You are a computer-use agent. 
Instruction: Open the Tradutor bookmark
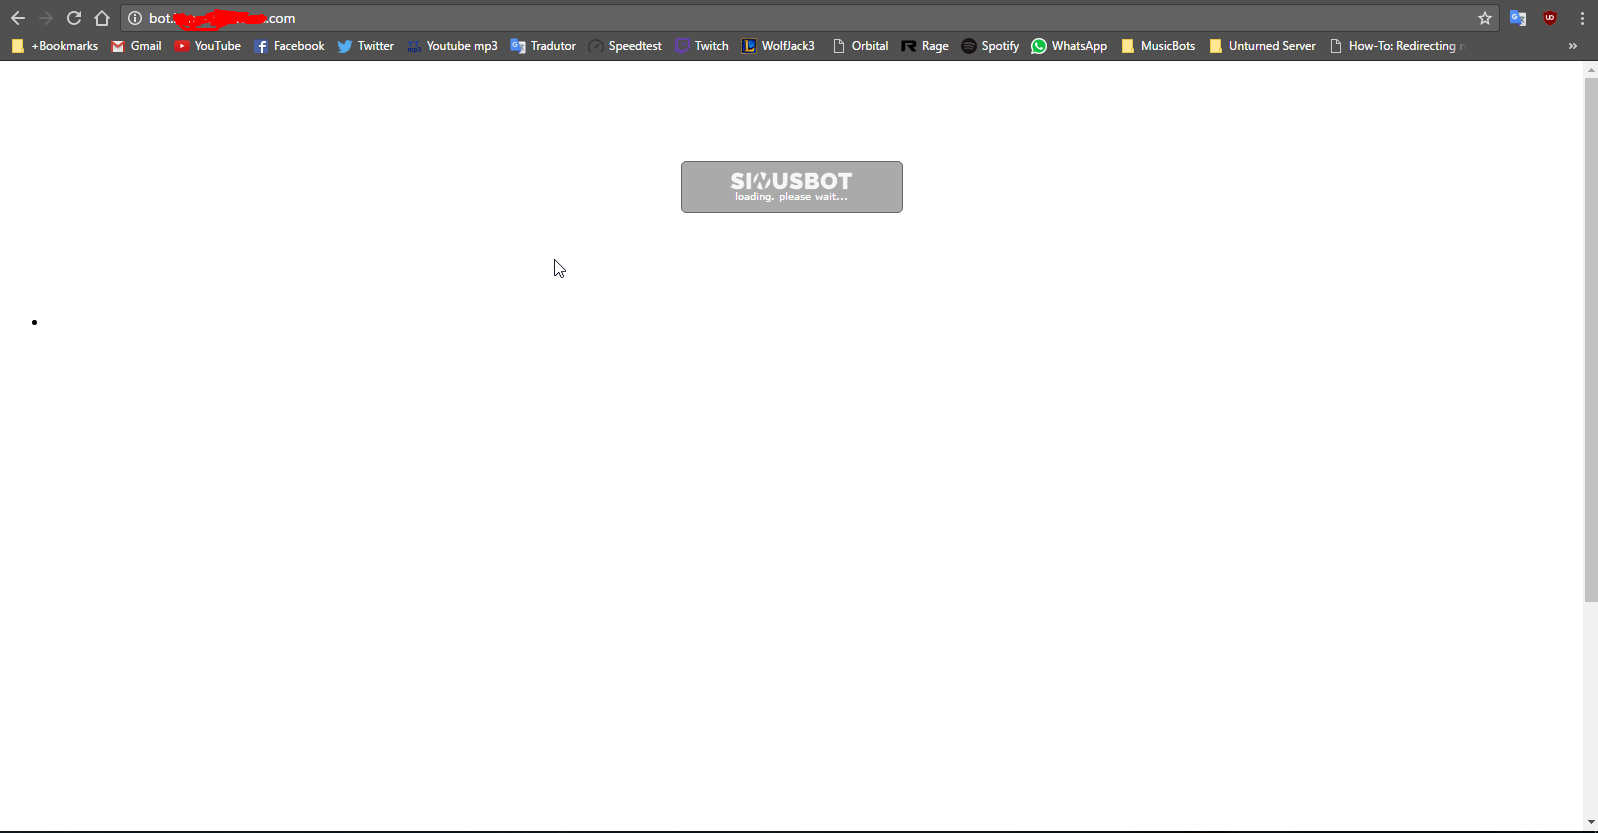pos(543,46)
